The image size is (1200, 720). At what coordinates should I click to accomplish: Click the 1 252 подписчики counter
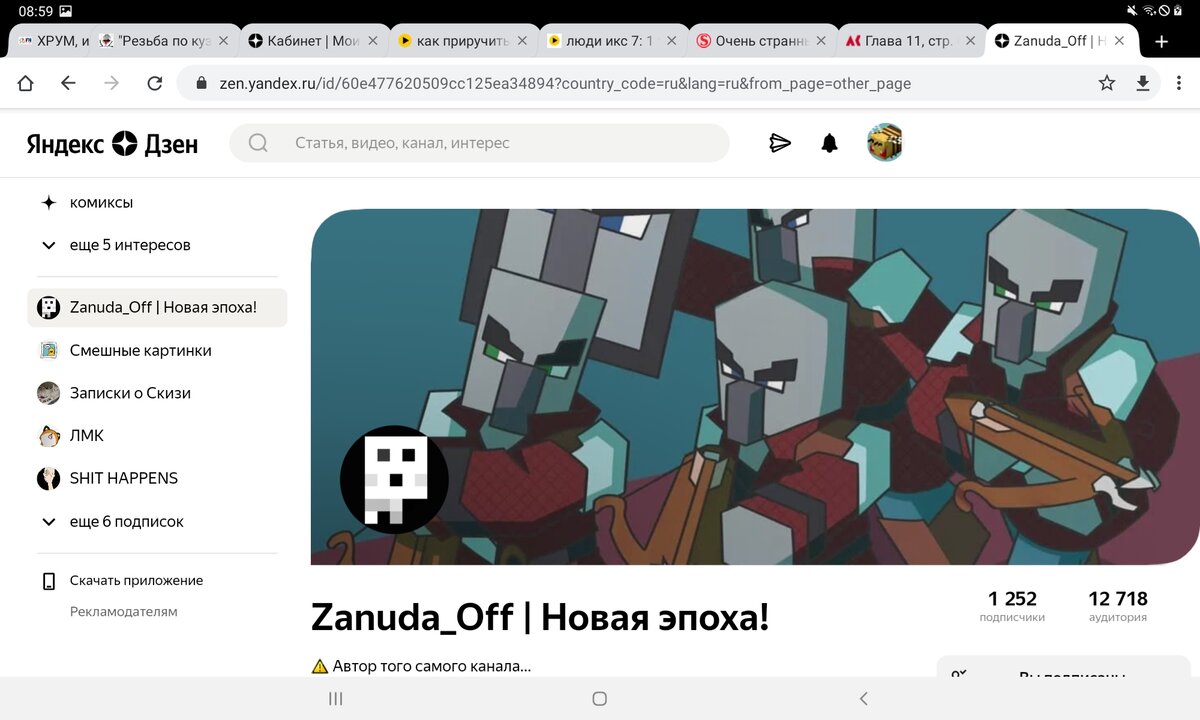tap(1012, 606)
